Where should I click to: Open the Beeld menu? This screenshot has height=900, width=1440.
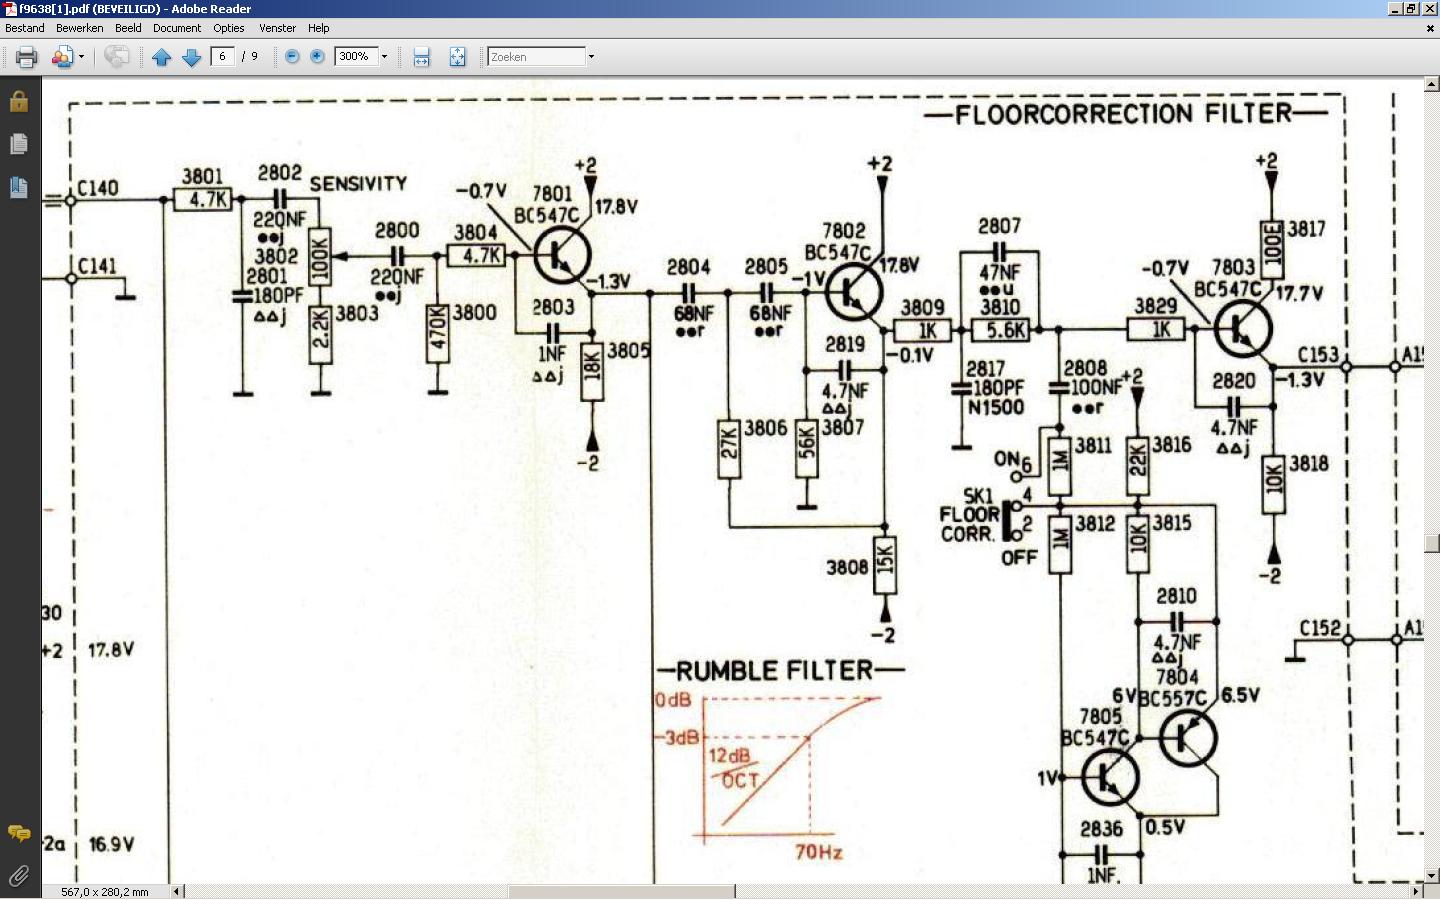128,28
